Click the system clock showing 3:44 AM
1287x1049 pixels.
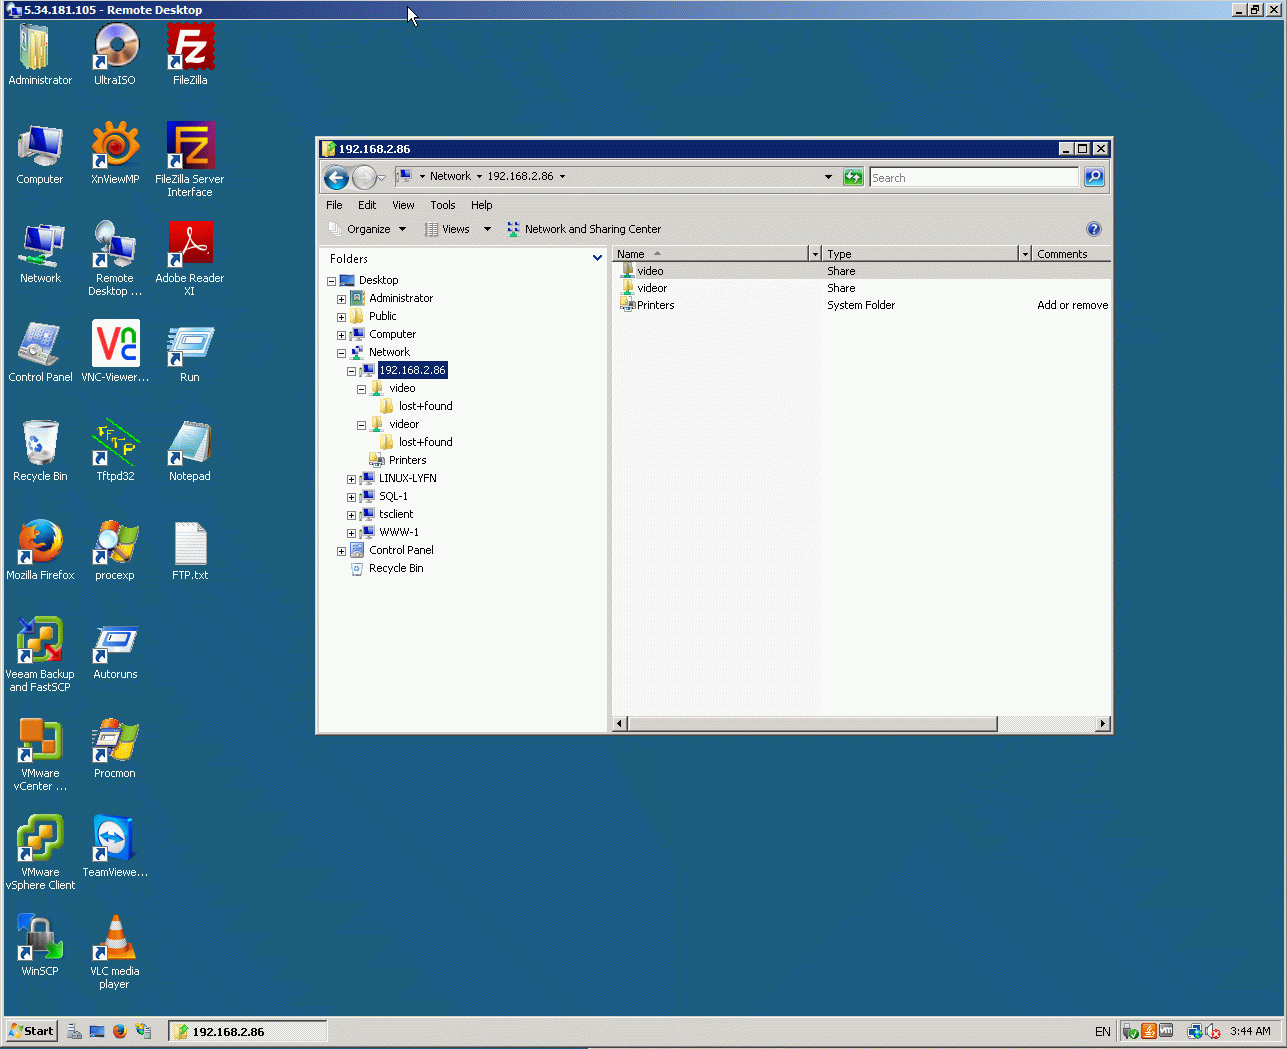[1250, 1031]
